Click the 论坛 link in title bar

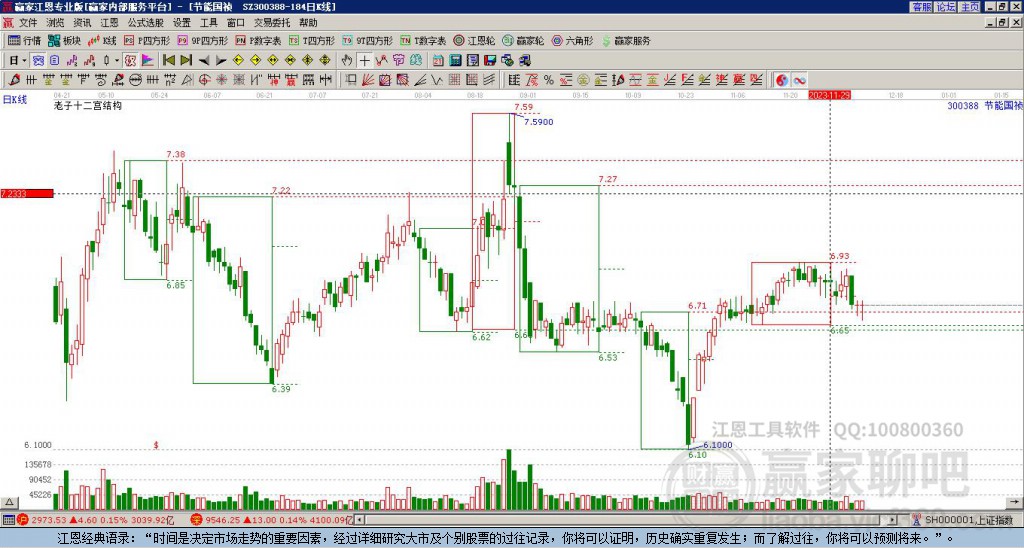(x=945, y=7)
